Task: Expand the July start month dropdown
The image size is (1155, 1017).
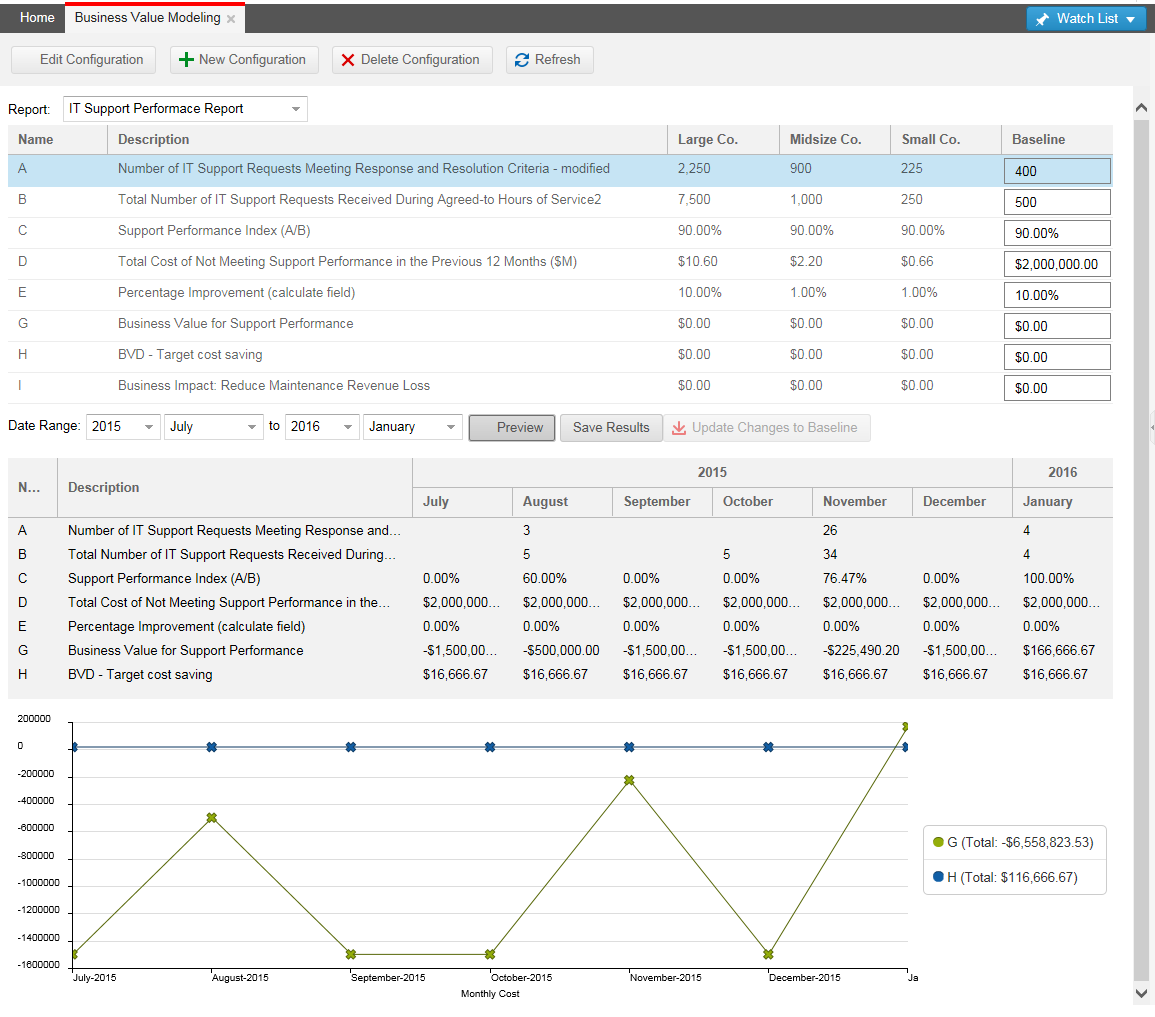Action: pyautogui.click(x=252, y=427)
